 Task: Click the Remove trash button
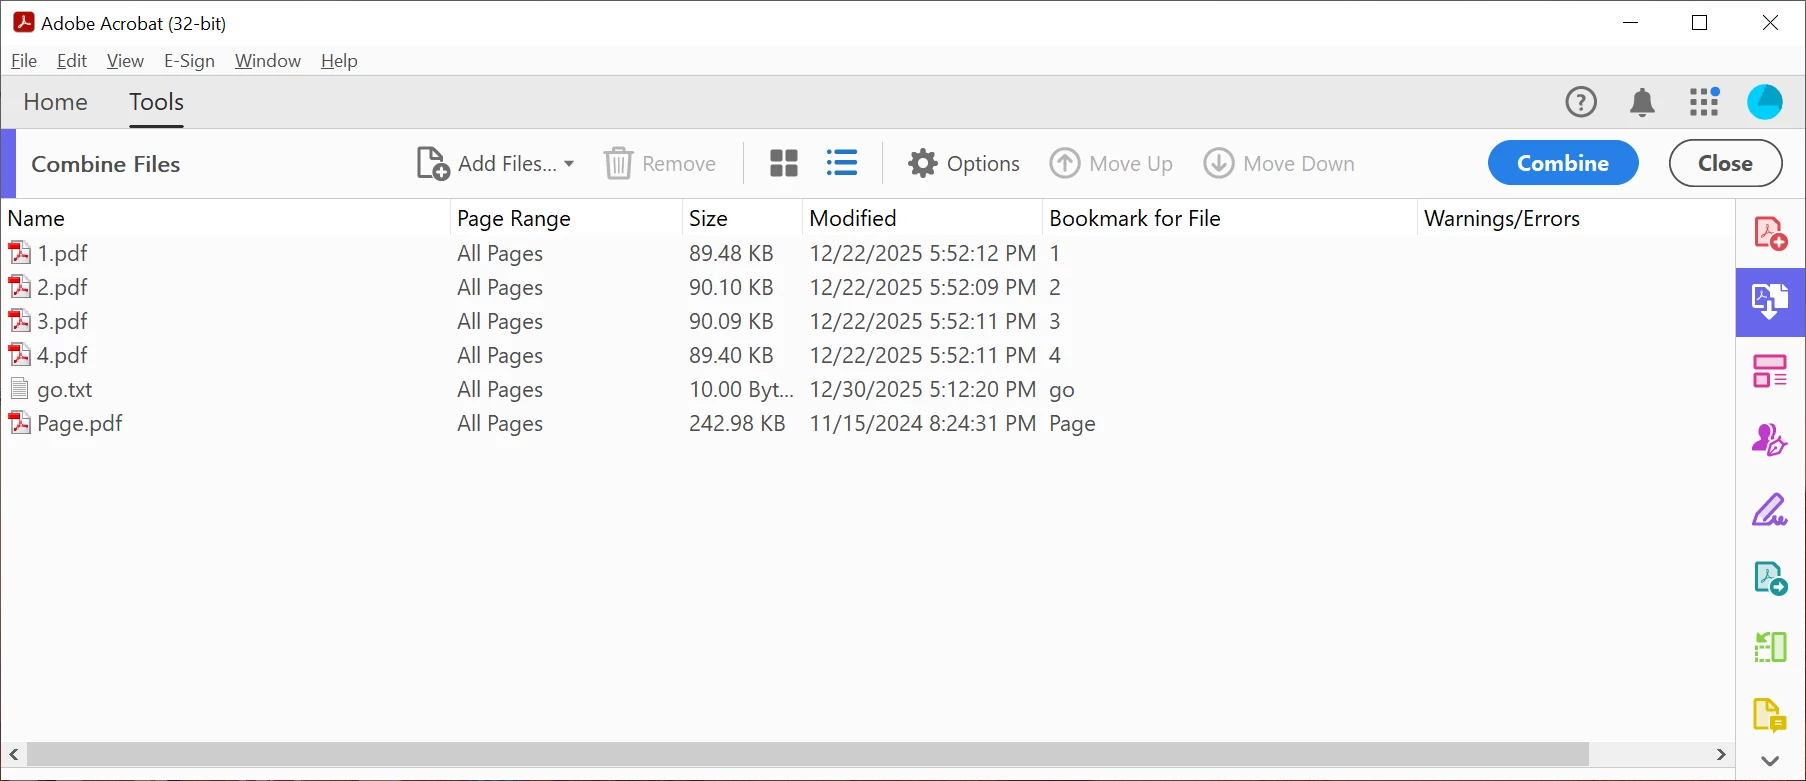[x=660, y=163]
